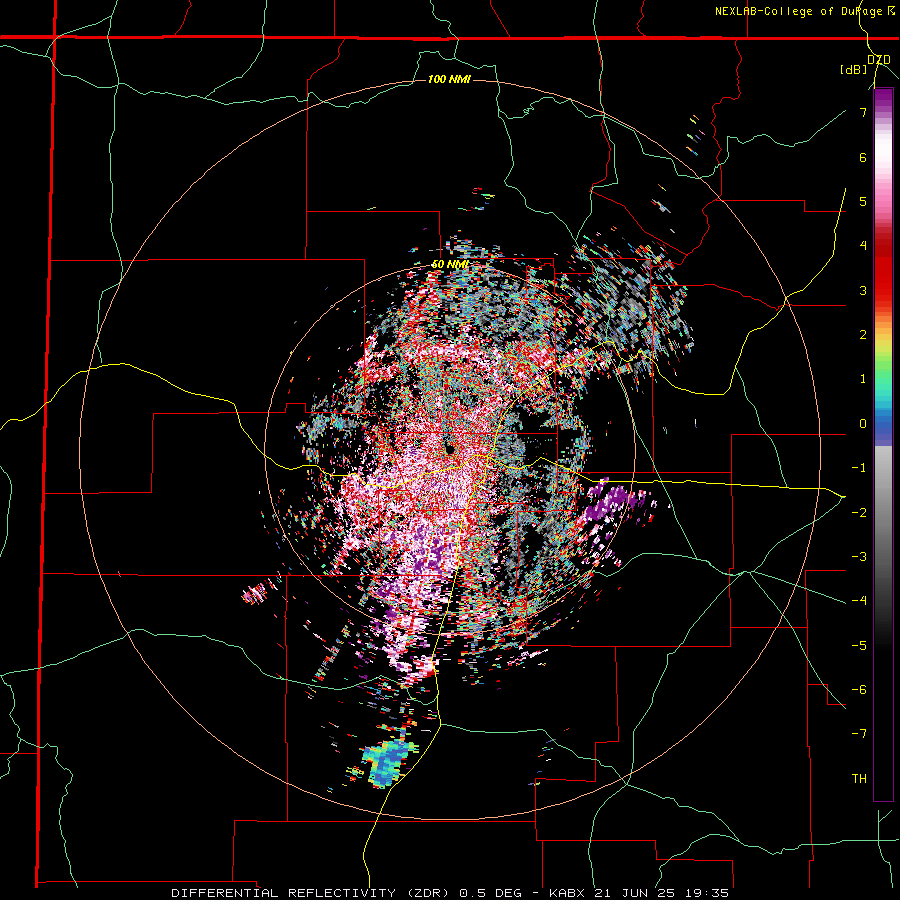
Task: Click the TH label on color scale
Action: point(859,779)
